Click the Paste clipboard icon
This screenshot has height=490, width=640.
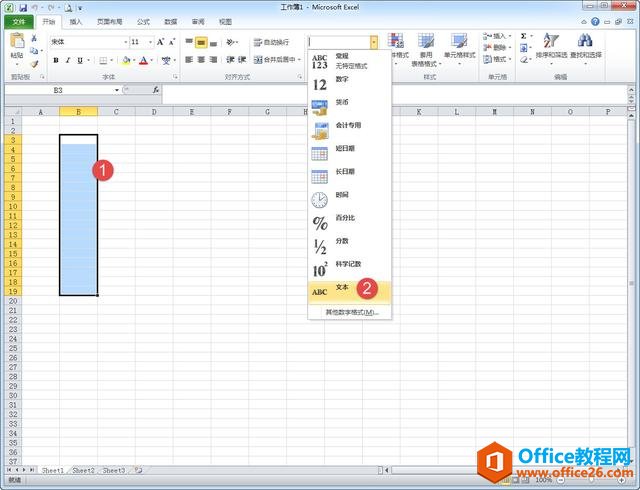[x=17, y=44]
